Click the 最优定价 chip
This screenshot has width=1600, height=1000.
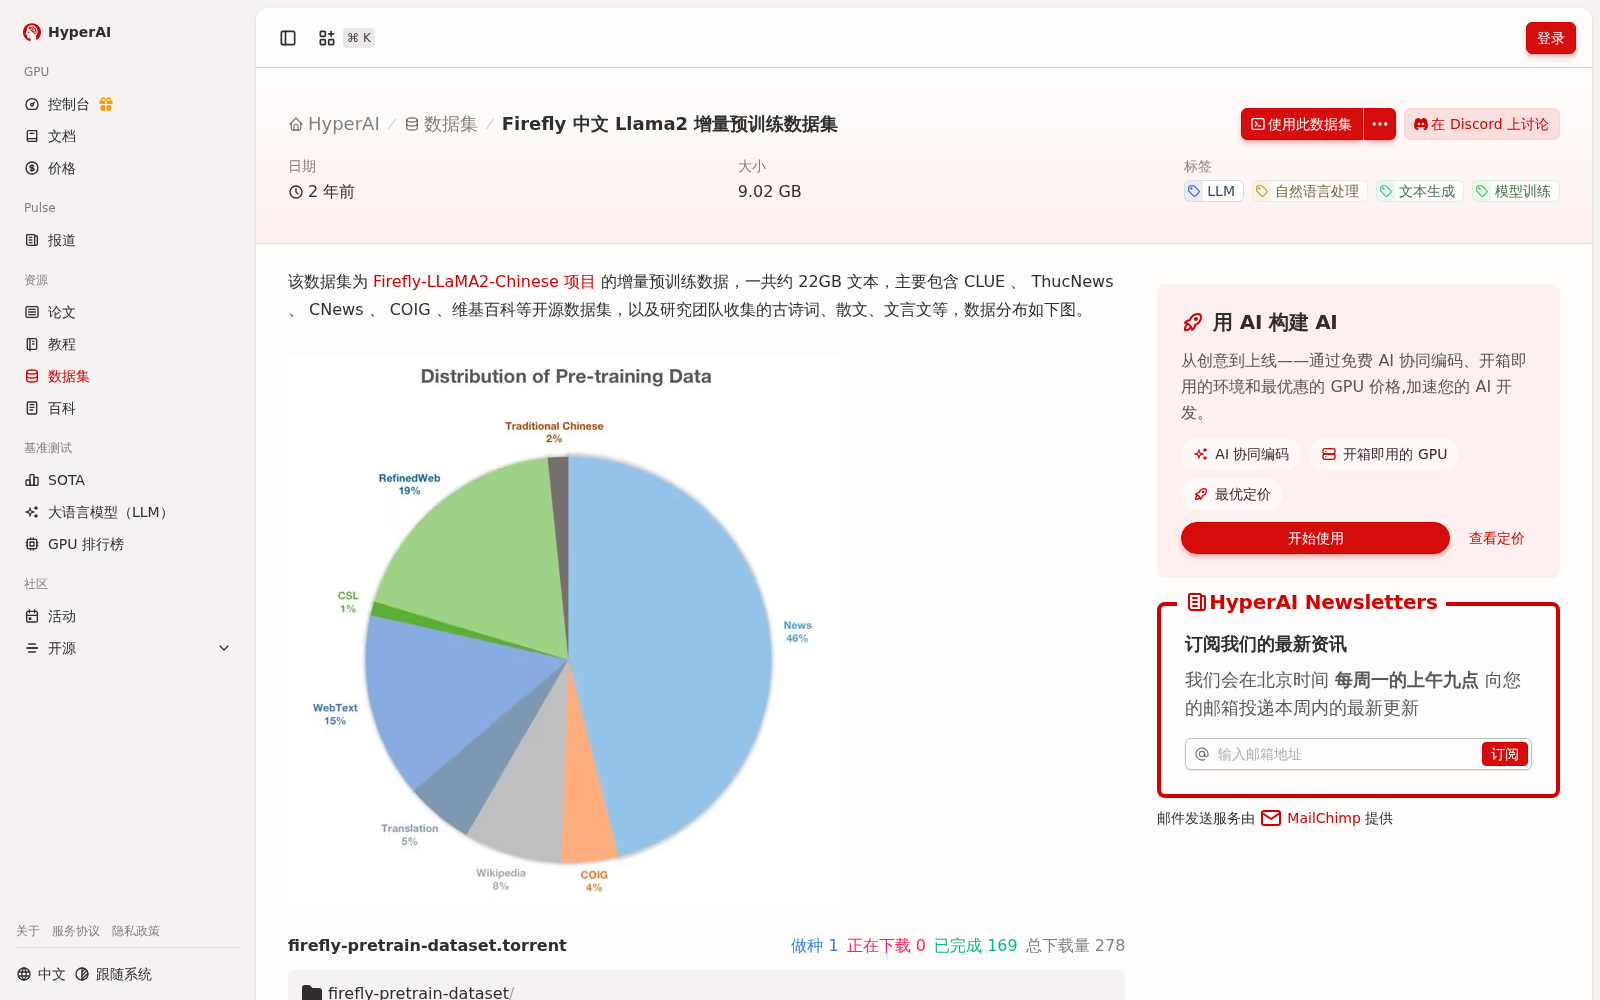1232,494
